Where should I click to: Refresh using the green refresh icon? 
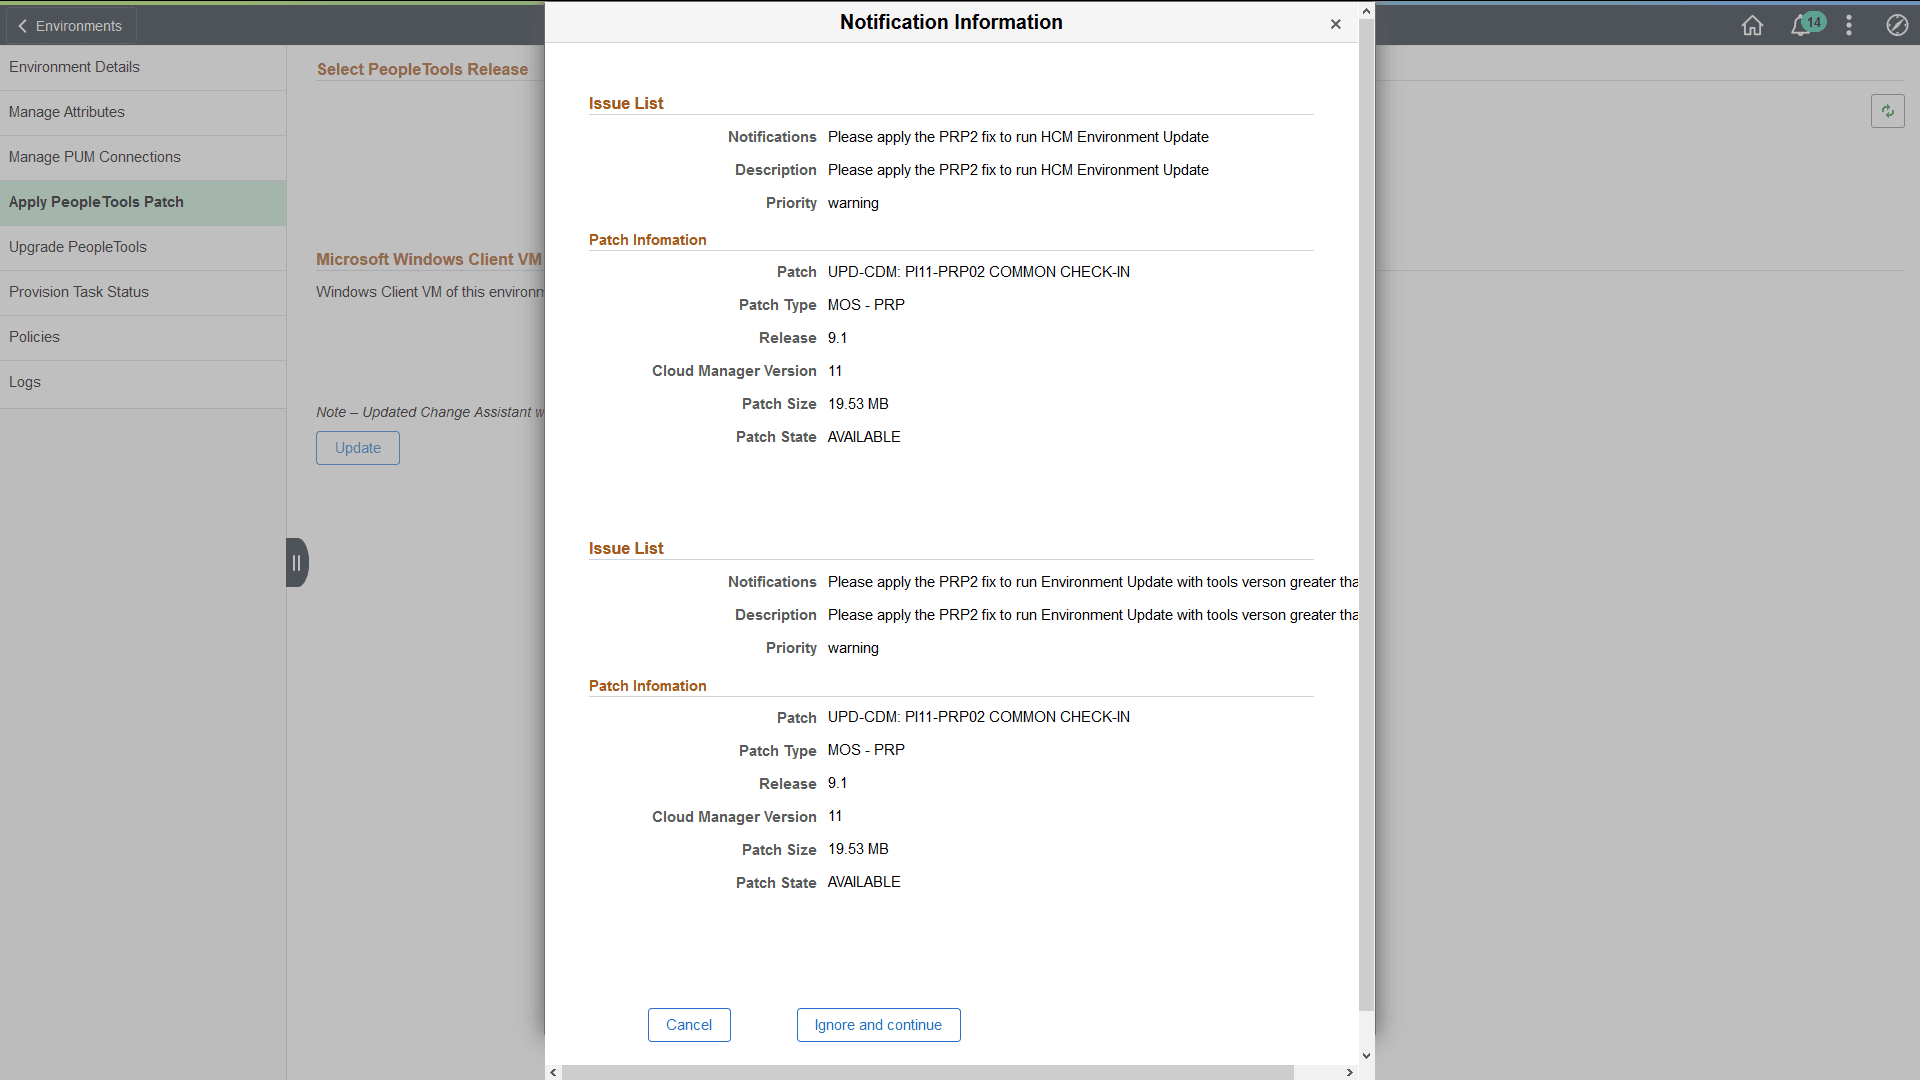(1888, 111)
